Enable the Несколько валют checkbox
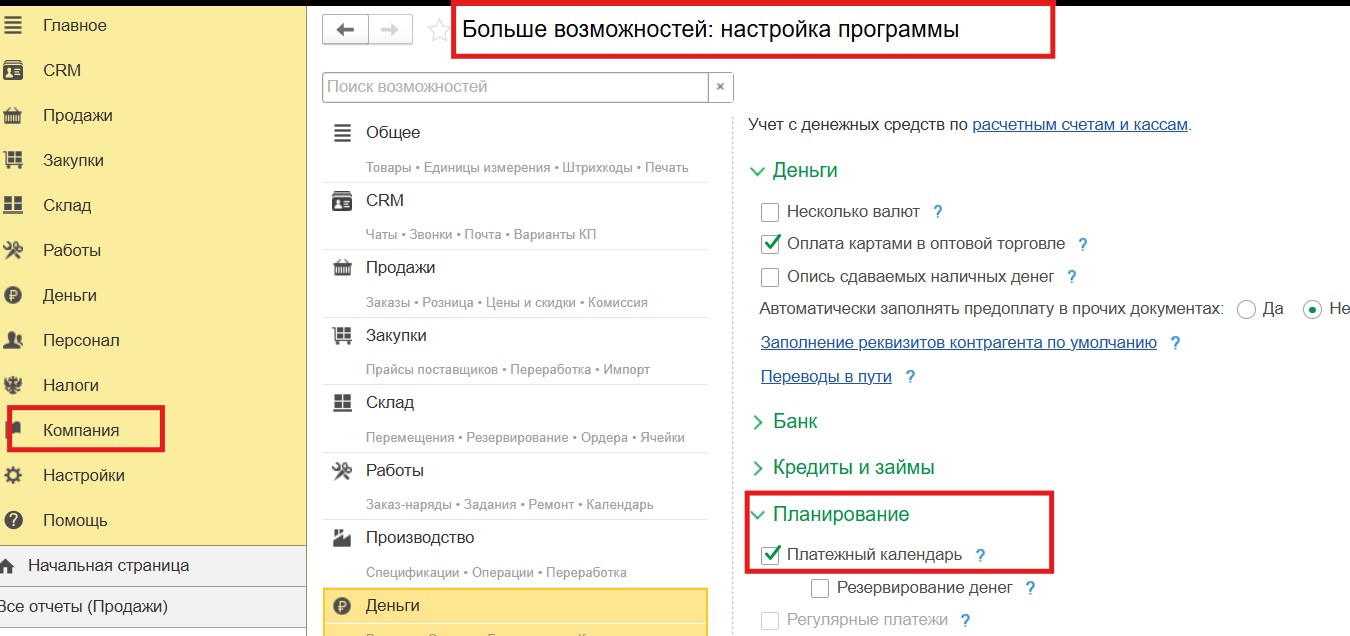1350x636 pixels. [x=770, y=211]
